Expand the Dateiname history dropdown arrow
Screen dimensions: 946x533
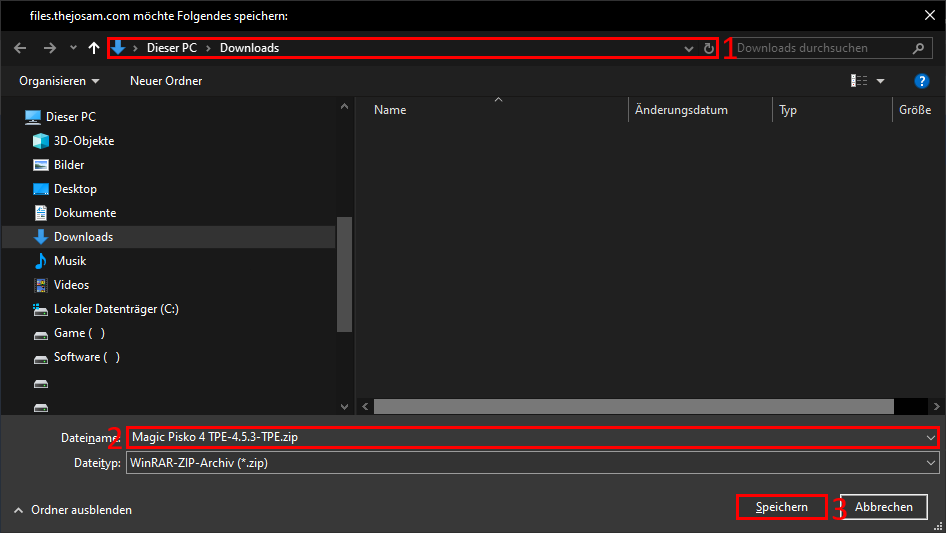click(931, 438)
